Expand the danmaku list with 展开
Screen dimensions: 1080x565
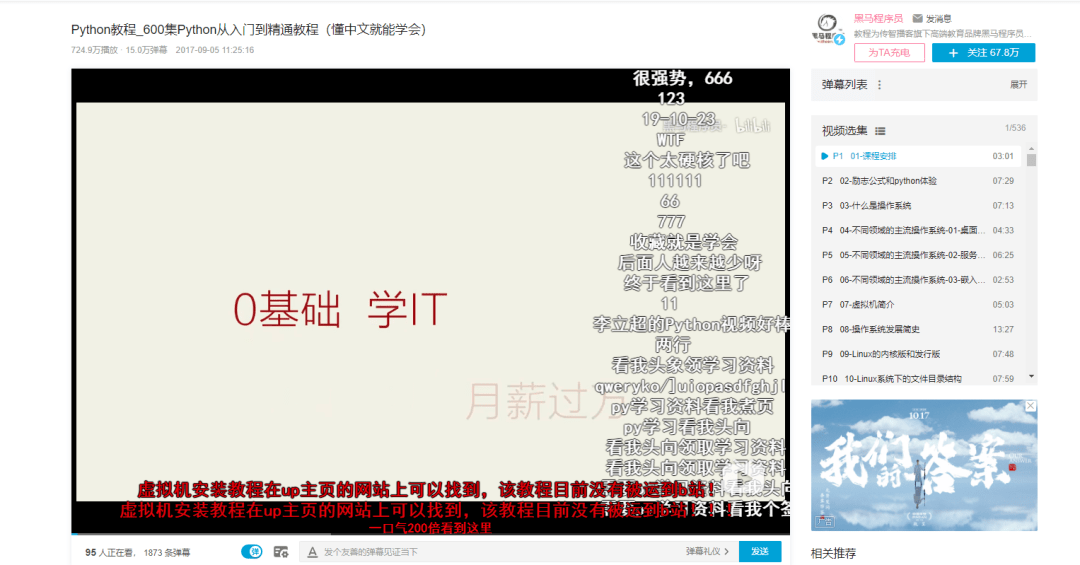coord(1018,85)
